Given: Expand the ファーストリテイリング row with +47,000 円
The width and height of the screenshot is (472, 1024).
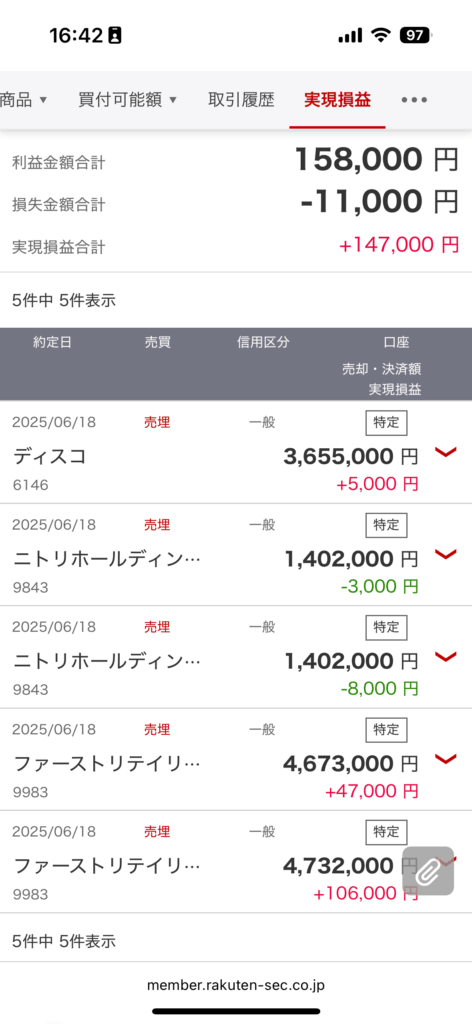Looking at the screenshot, I should tap(446, 759).
